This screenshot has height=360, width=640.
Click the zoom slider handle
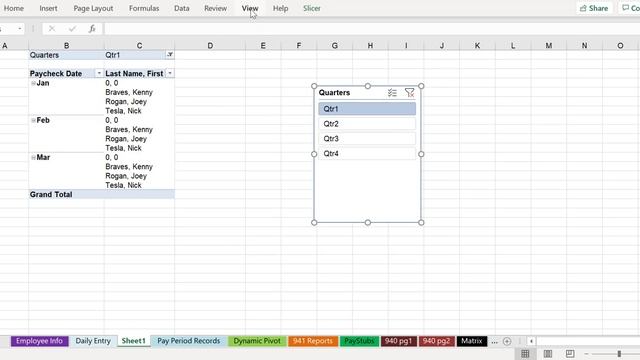coord(619,354)
